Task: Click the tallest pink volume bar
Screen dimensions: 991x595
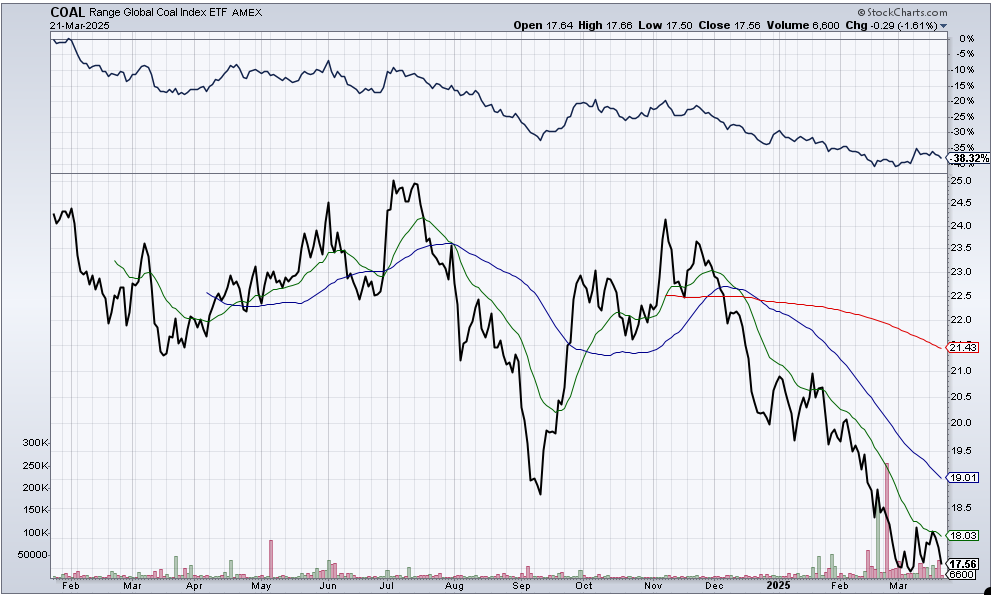Action: coord(887,520)
